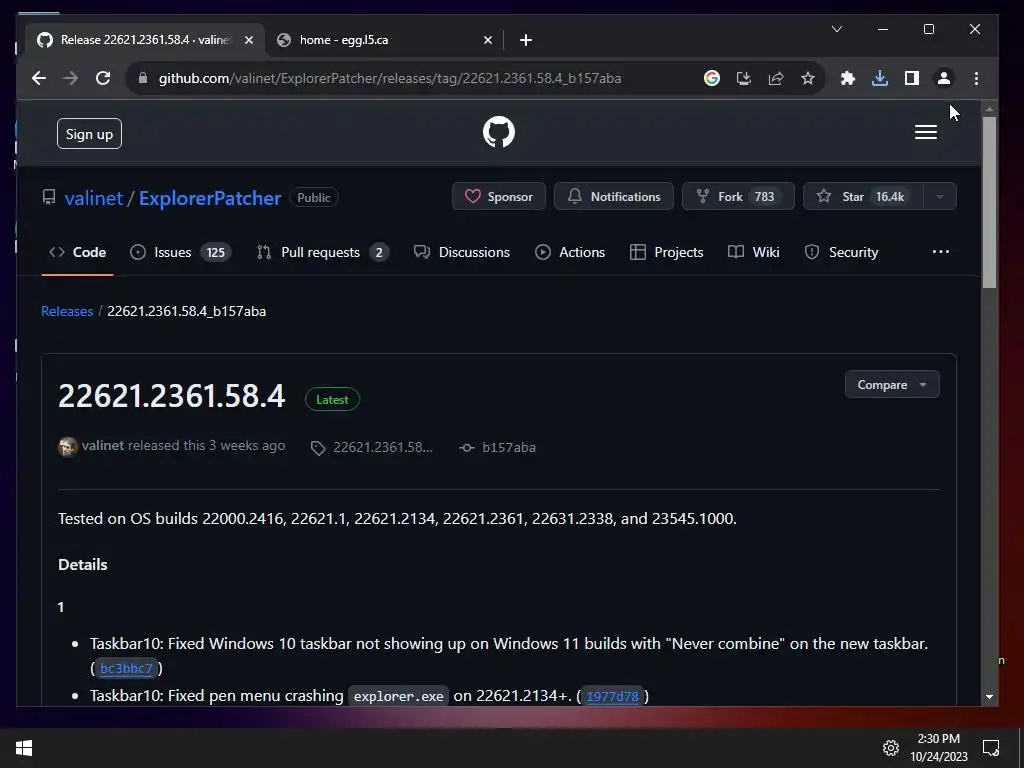Open the settings gear in system tray
Image resolution: width=1024 pixels, height=768 pixels.
coord(891,748)
